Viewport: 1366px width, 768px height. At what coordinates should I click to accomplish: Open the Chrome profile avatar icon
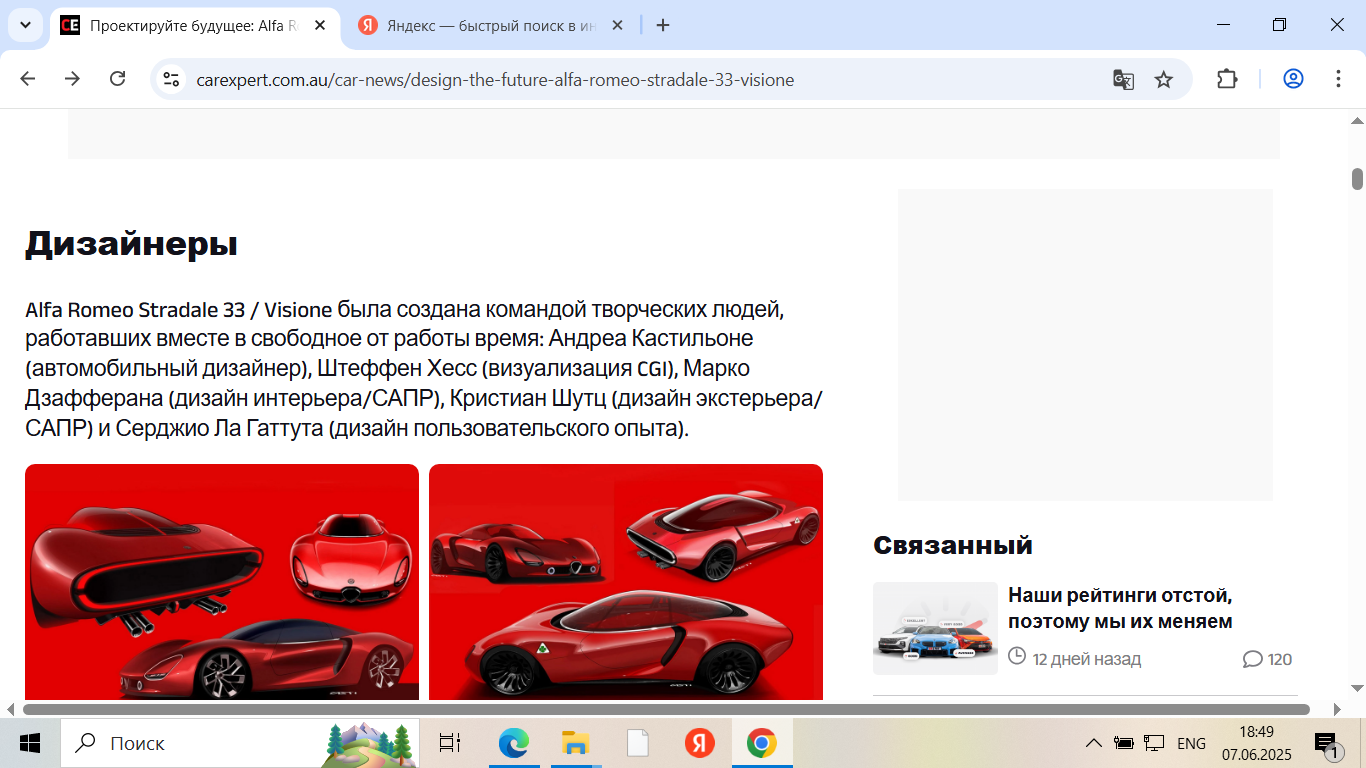(1293, 79)
